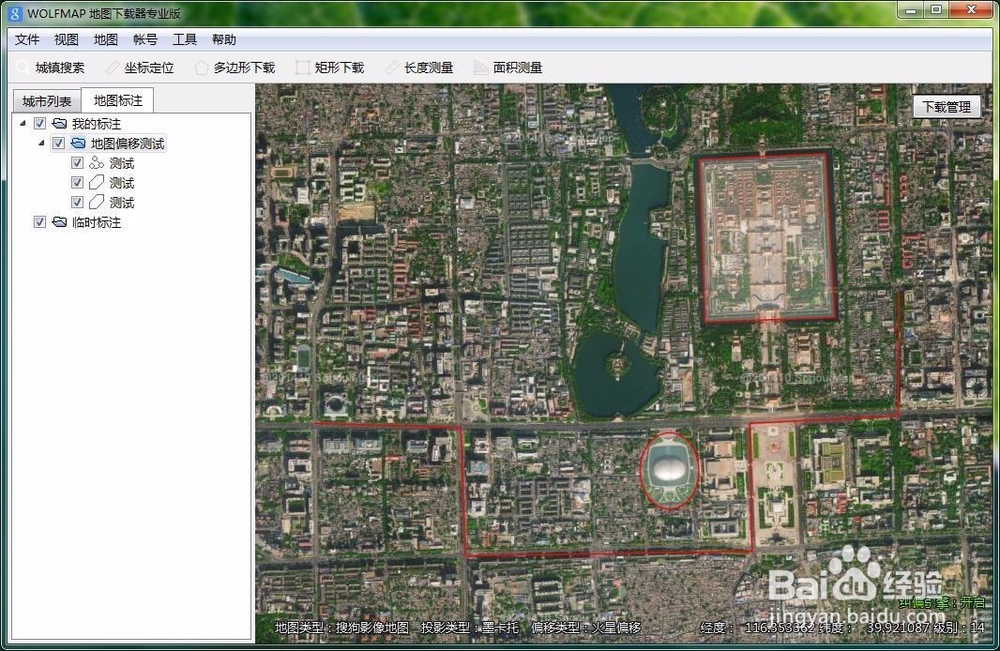The width and height of the screenshot is (1000, 651).
Task: Click the 临时标注 folder icon
Action: click(x=58, y=222)
